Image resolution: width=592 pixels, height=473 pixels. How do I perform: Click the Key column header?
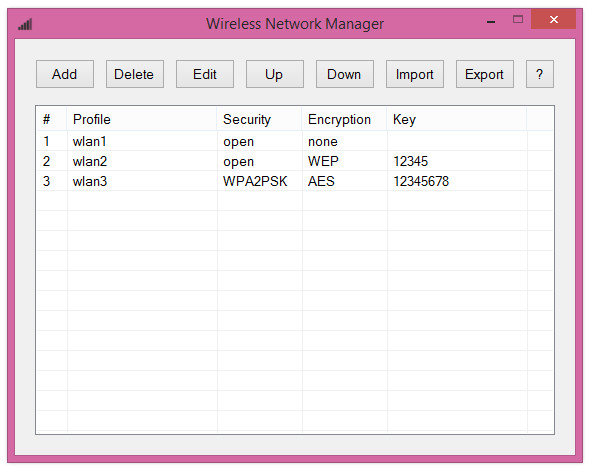(457, 119)
